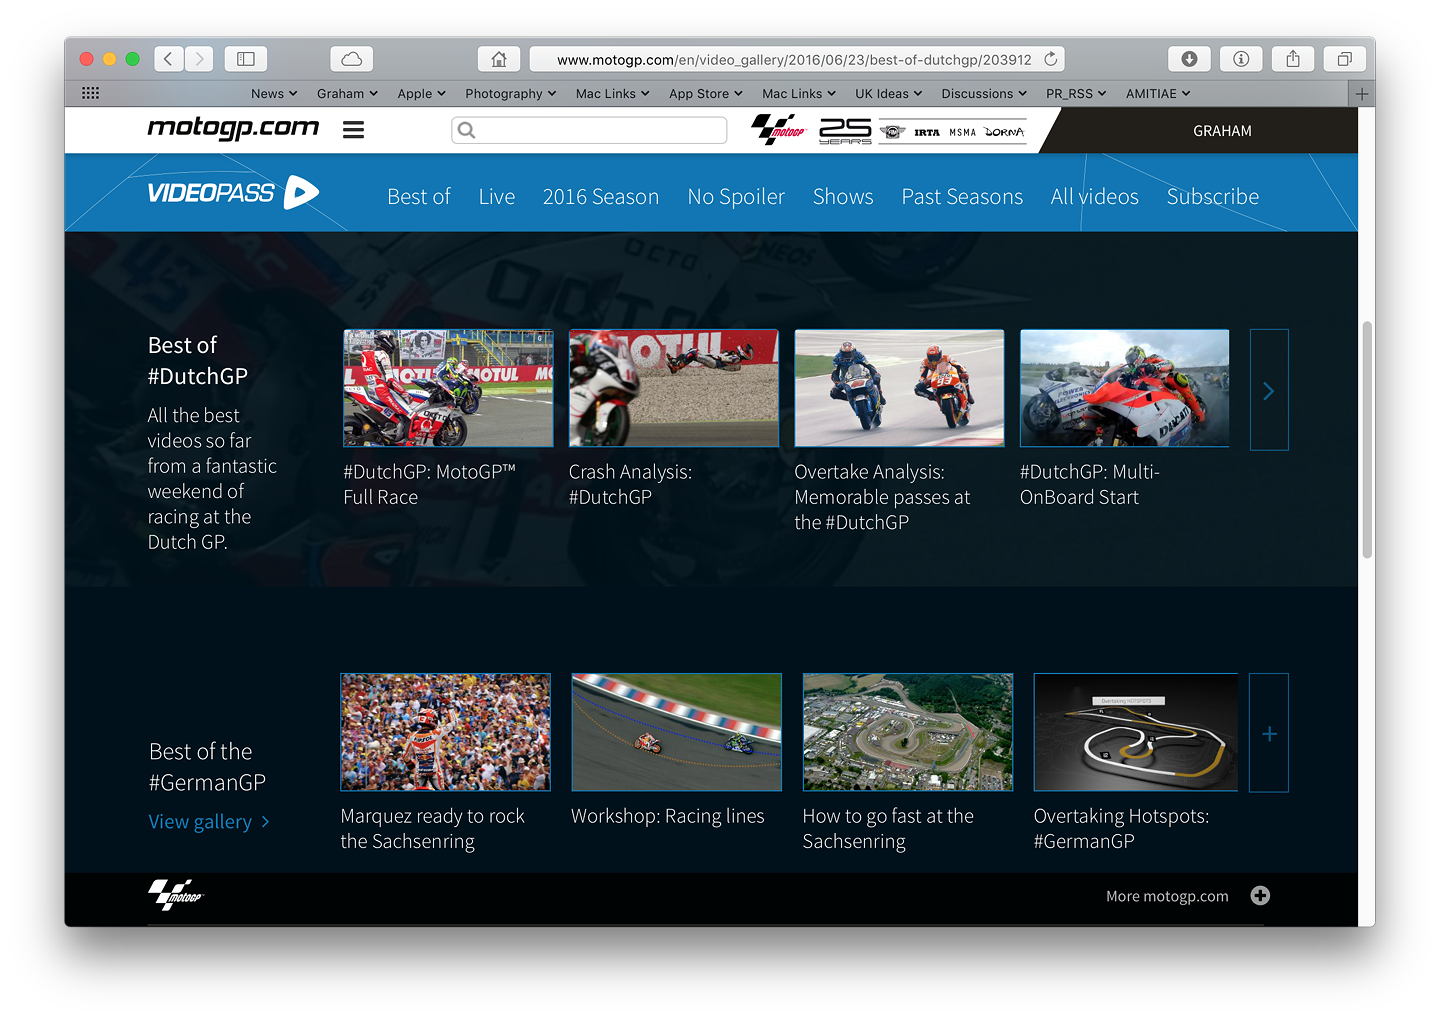Open the Discussions bookmarks folder
Image resolution: width=1440 pixels, height=1019 pixels.
tap(984, 94)
